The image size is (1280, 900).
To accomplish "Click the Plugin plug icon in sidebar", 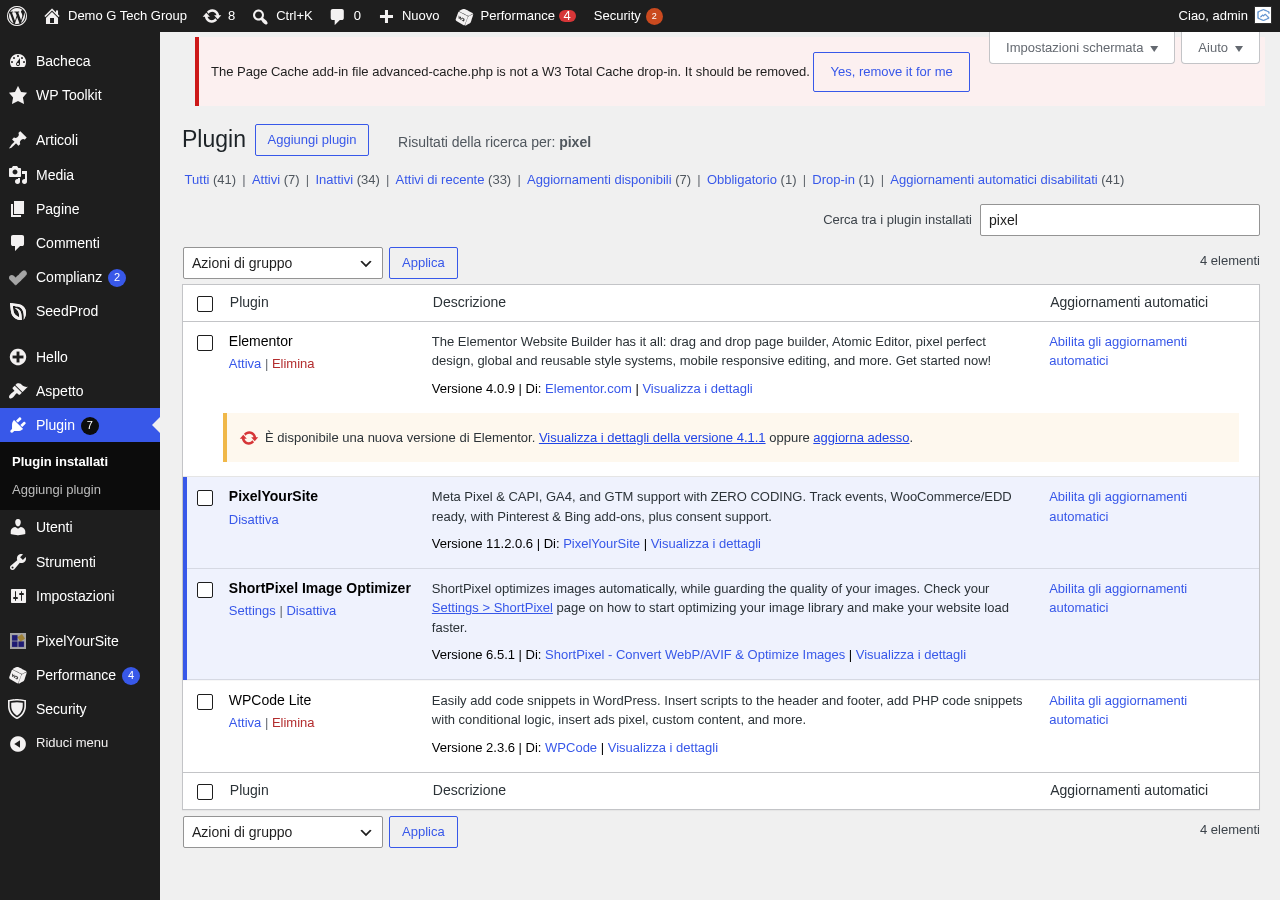I will click(18, 425).
